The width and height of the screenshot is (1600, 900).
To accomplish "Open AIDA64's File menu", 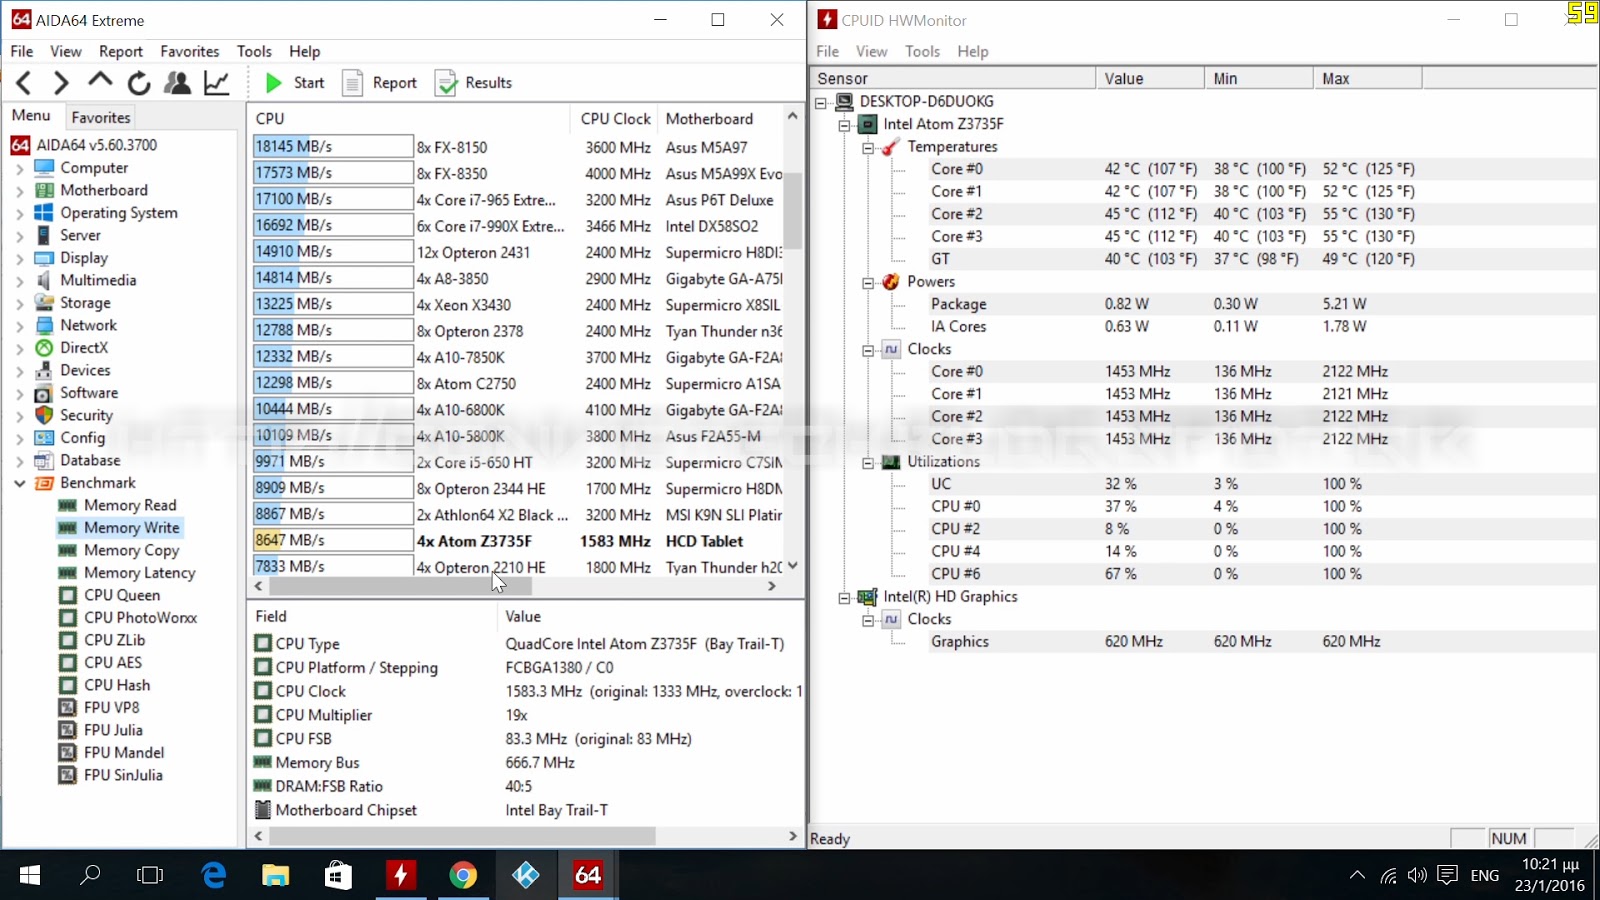I will tap(22, 51).
